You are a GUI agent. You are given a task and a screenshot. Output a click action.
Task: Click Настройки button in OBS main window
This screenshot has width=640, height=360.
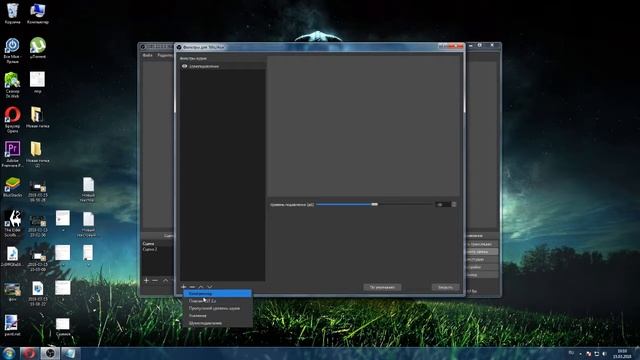[x=481, y=267]
